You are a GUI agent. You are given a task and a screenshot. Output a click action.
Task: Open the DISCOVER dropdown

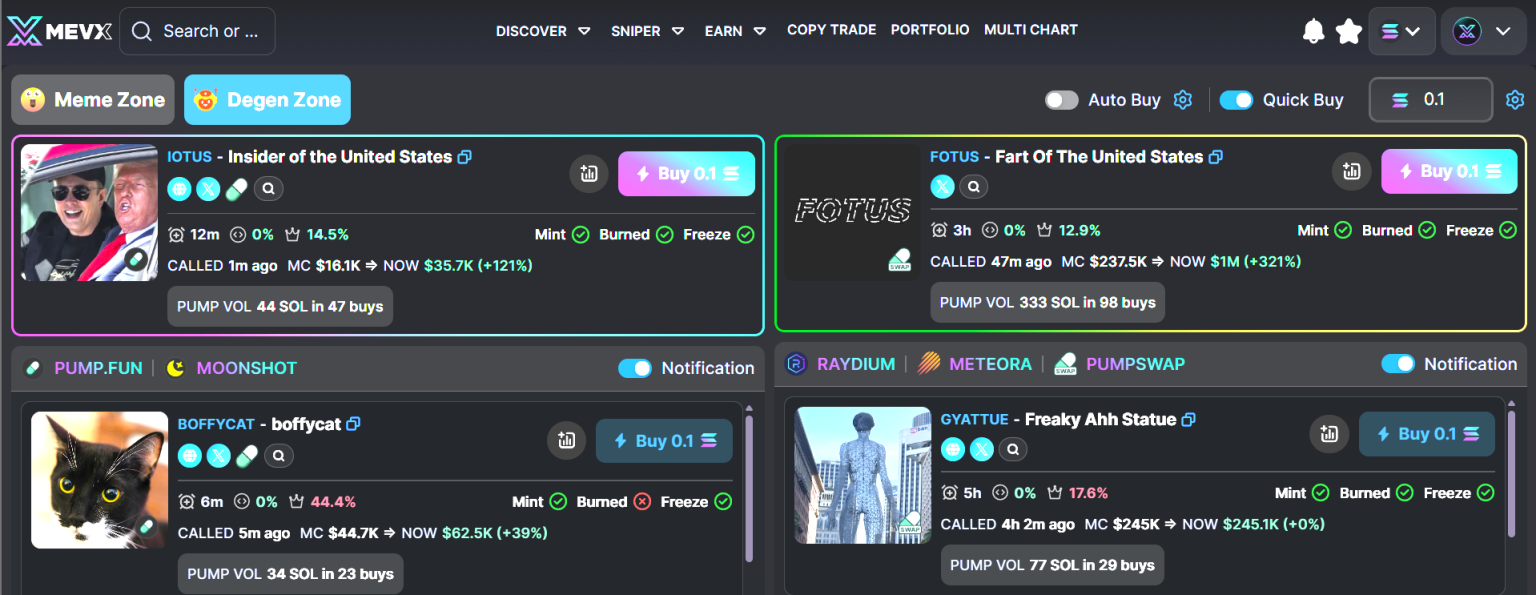click(x=542, y=31)
